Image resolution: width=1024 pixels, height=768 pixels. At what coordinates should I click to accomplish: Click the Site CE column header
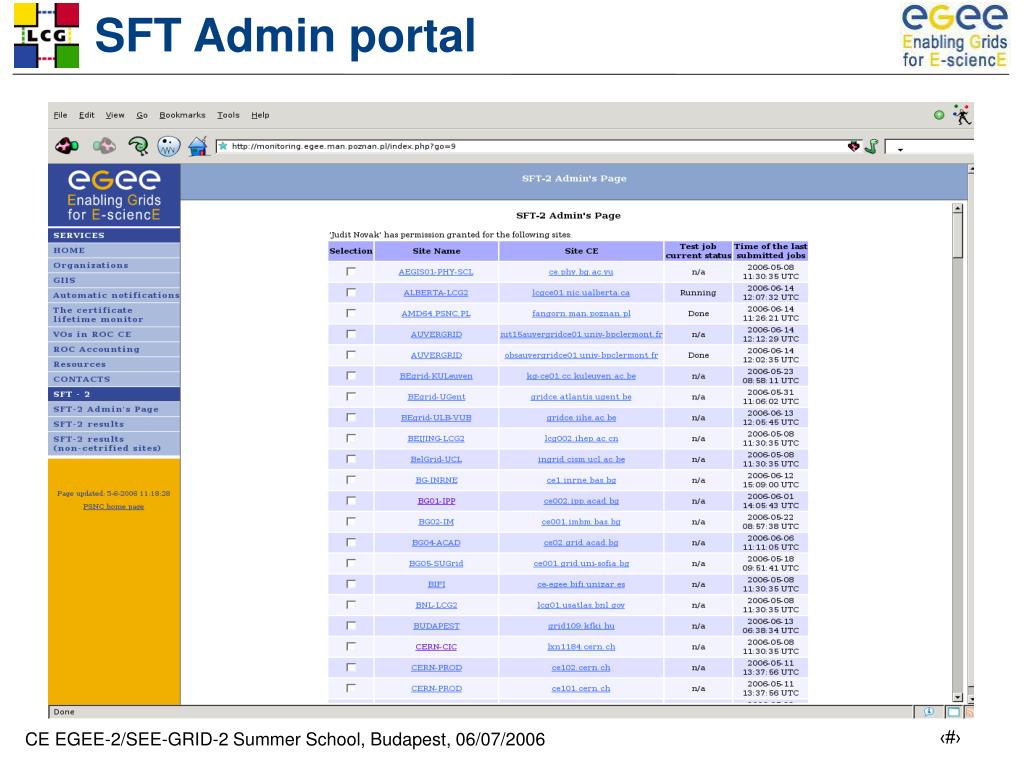581,251
